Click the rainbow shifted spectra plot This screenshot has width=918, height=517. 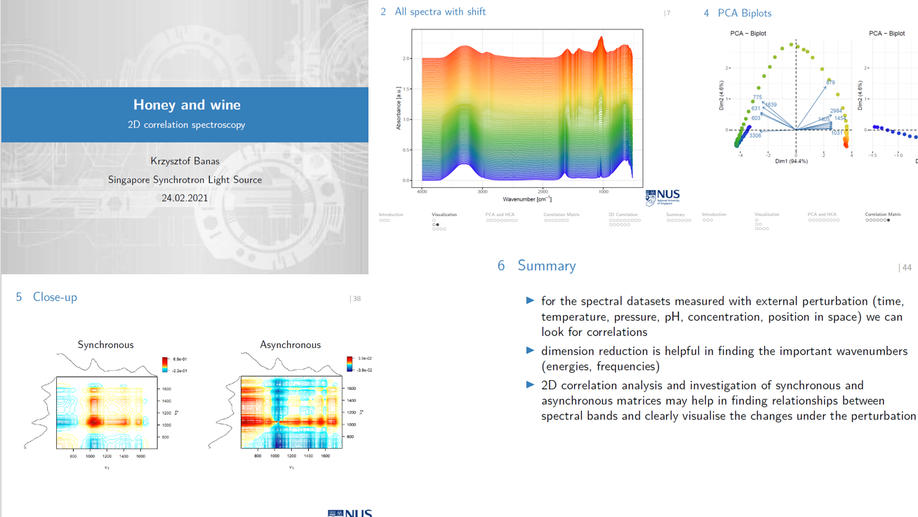point(527,108)
